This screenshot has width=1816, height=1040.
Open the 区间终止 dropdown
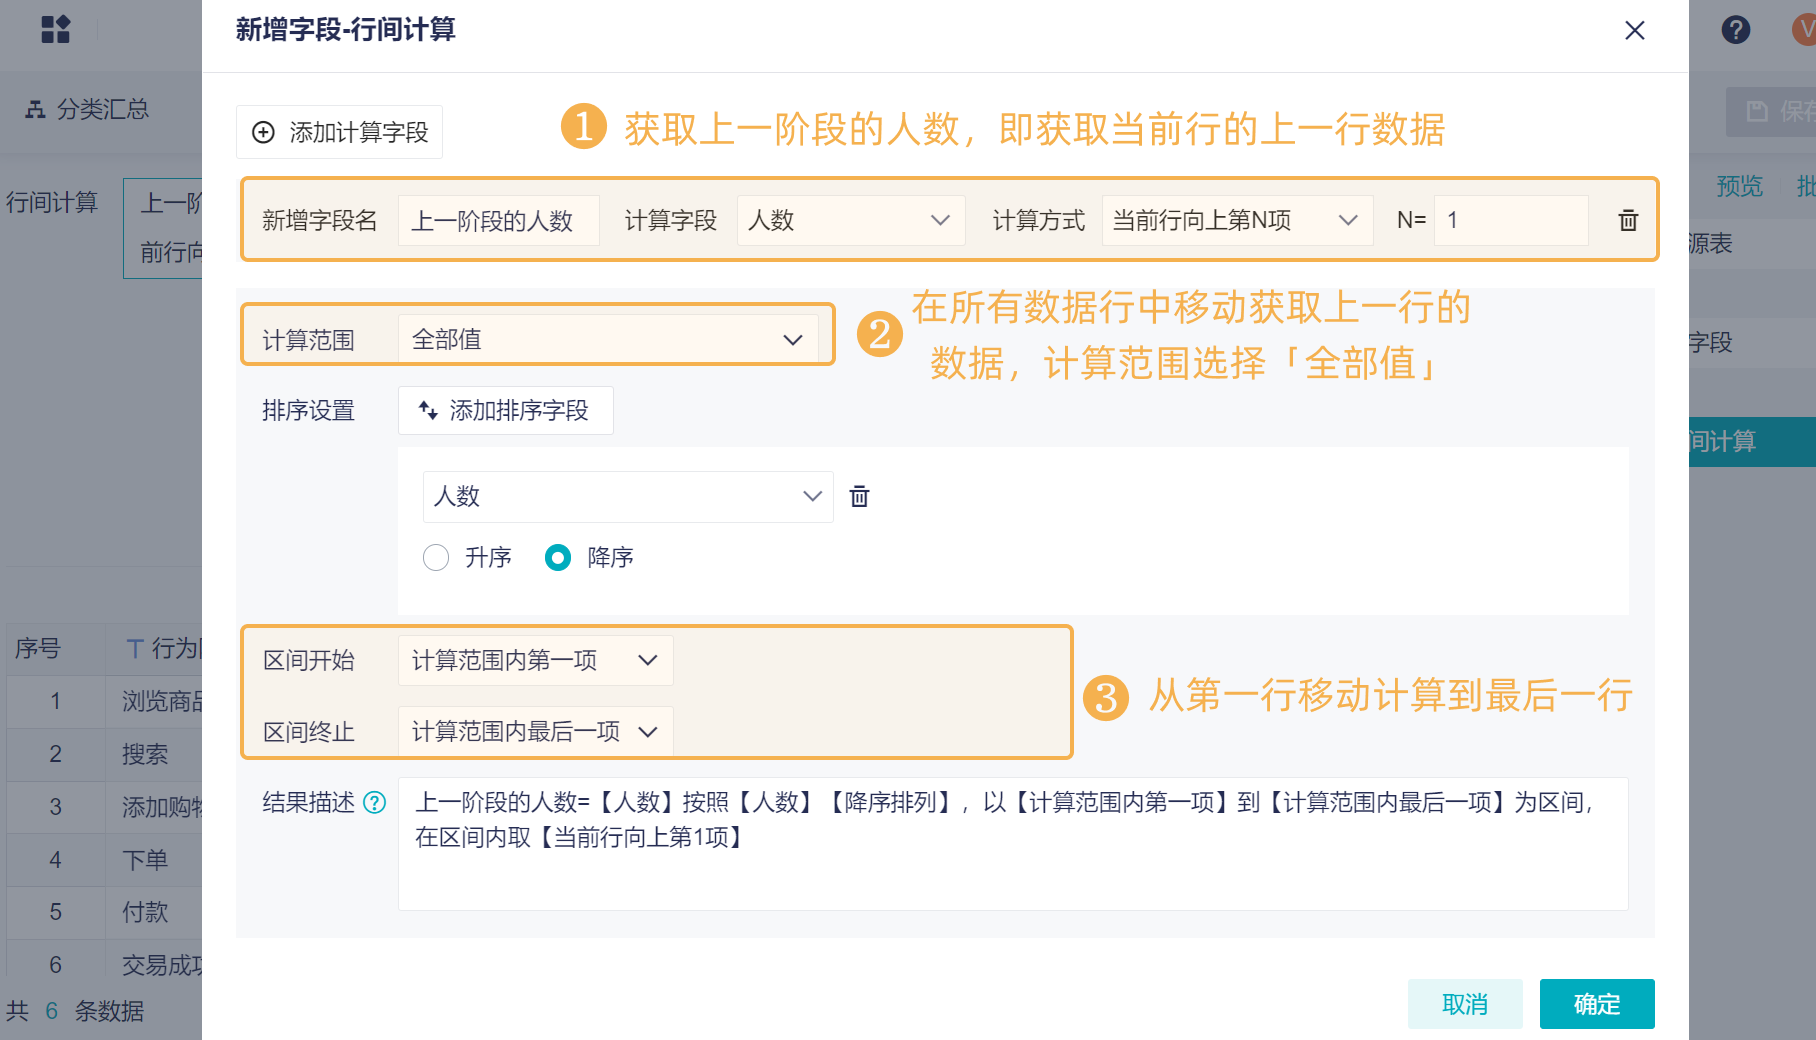tap(535, 732)
